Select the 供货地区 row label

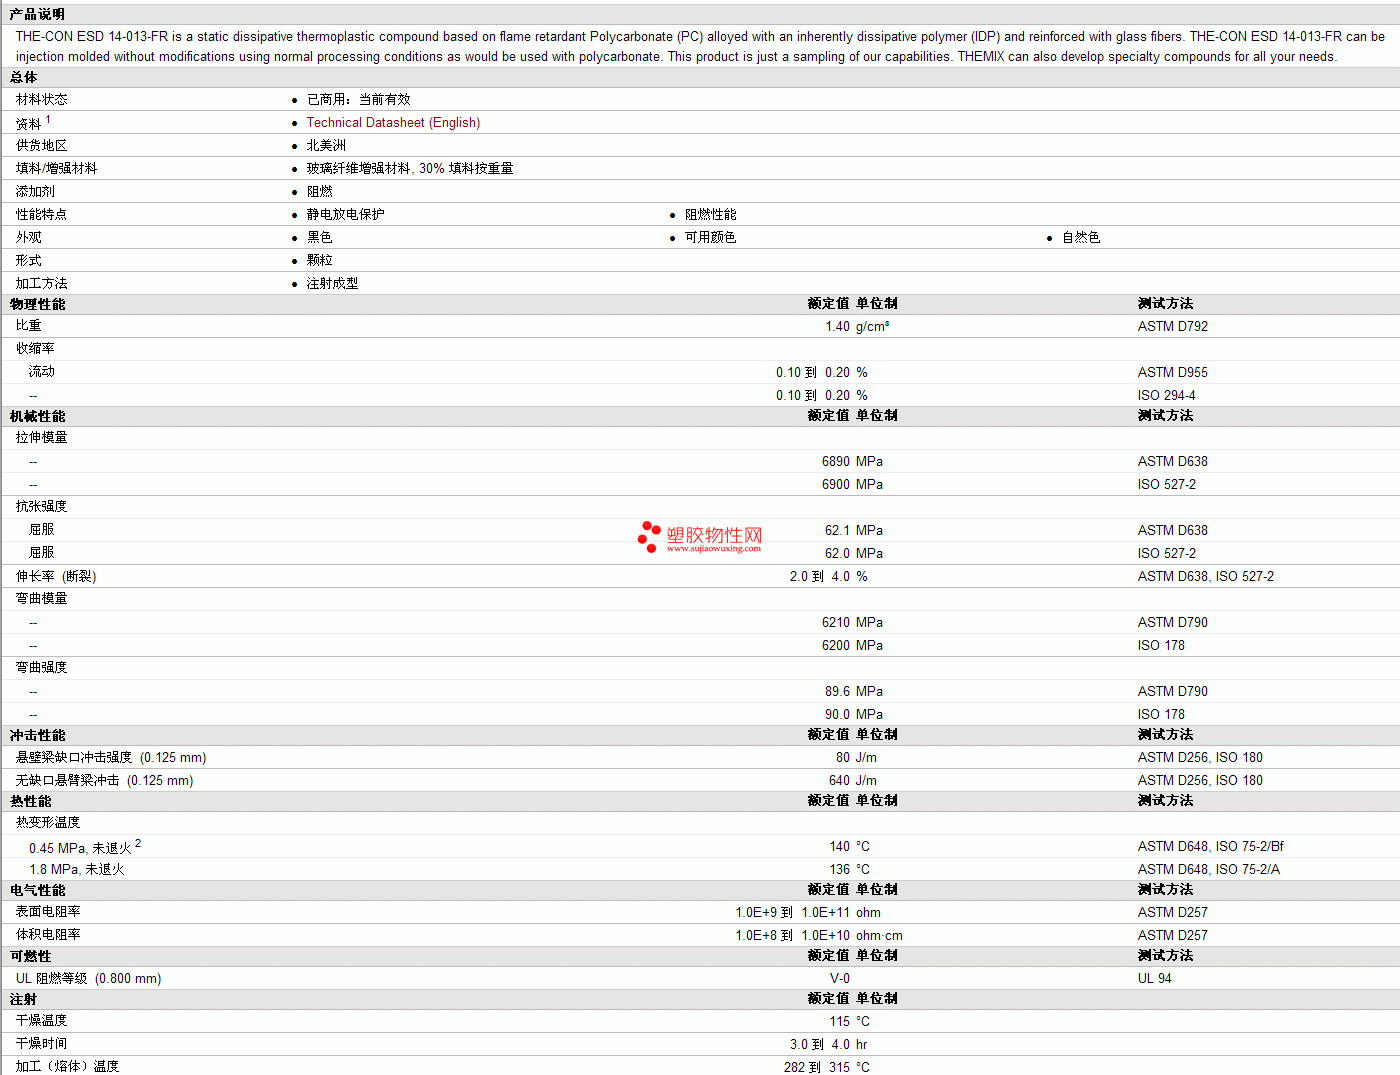click(42, 145)
